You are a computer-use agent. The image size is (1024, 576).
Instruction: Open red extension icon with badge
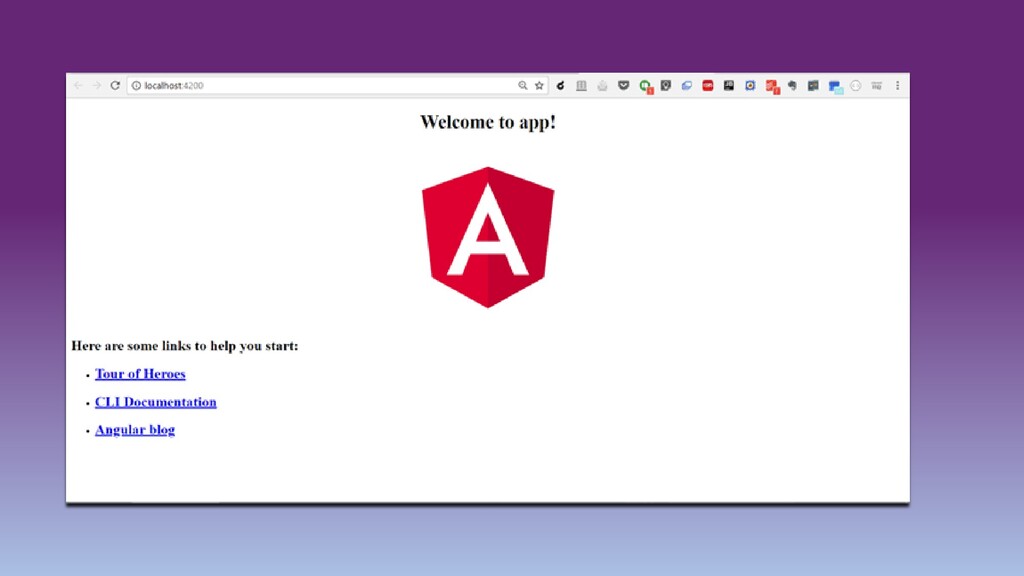tap(773, 86)
